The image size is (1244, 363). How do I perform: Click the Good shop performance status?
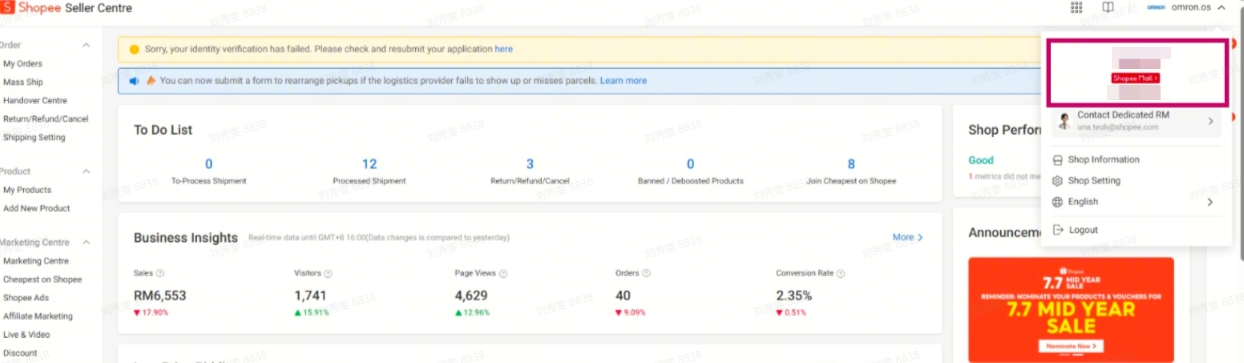click(x=981, y=160)
